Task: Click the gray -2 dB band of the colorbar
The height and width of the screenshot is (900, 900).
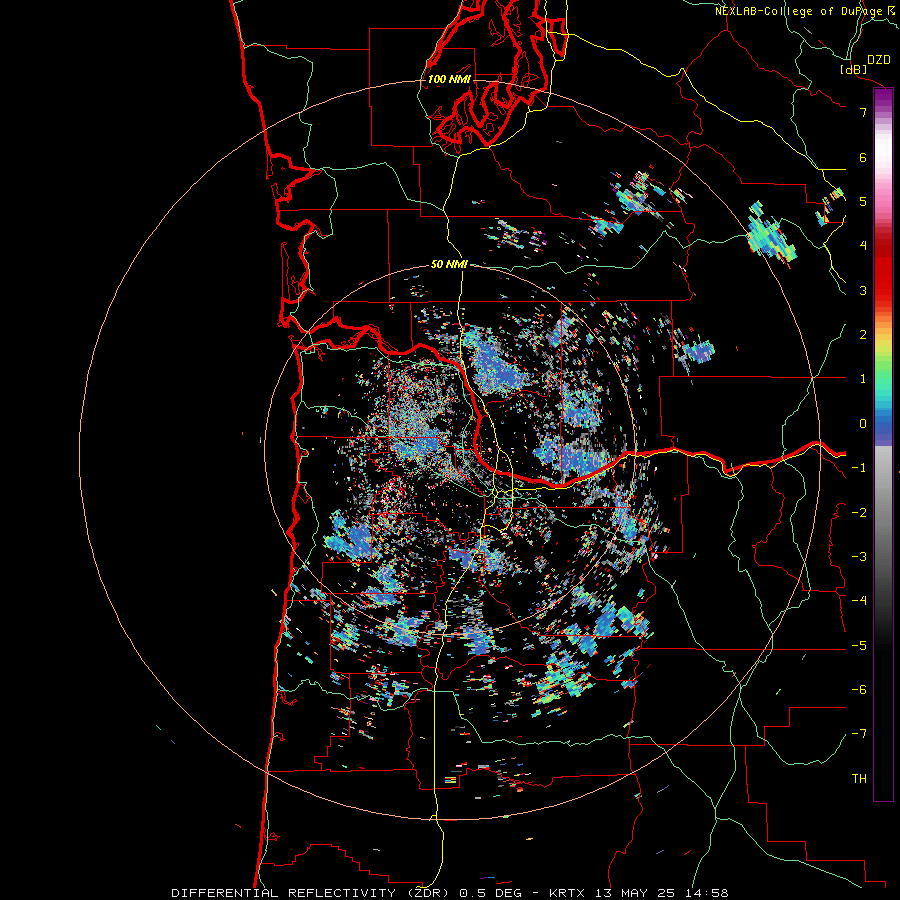Action: [x=883, y=513]
